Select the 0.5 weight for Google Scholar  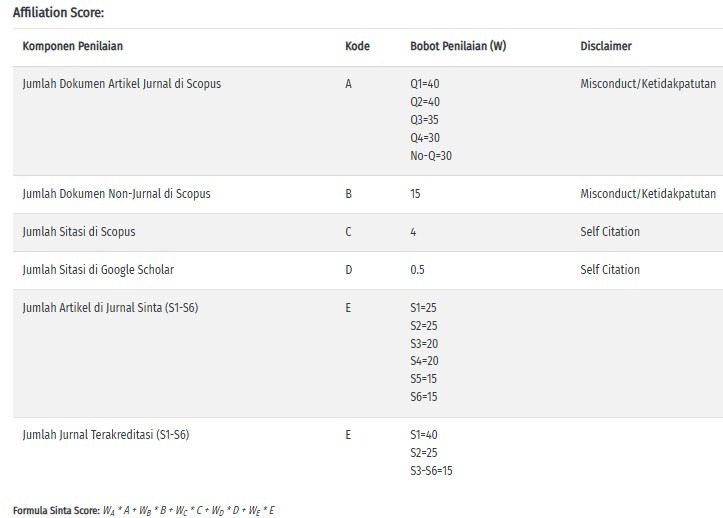click(417, 270)
